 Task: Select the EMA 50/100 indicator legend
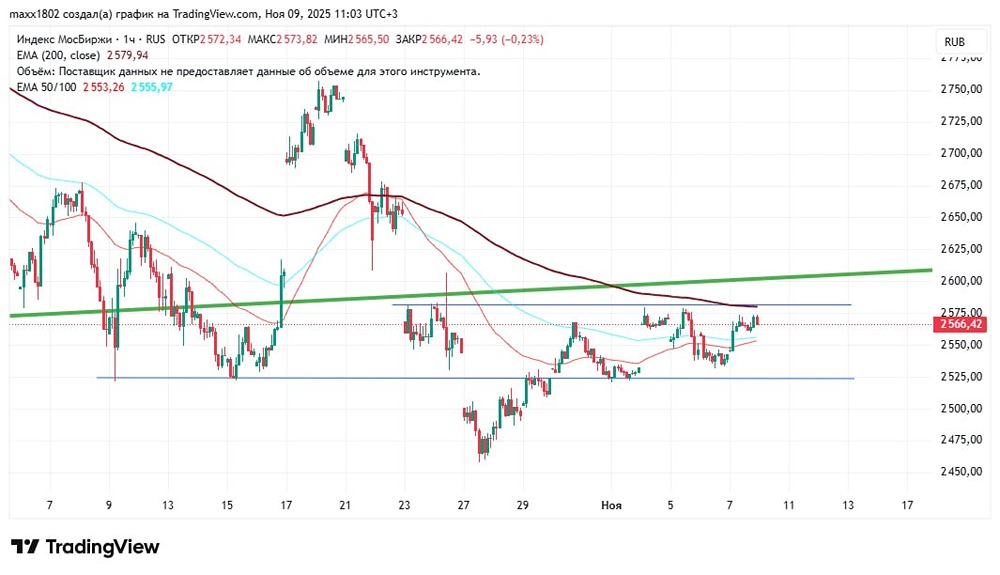(46, 87)
